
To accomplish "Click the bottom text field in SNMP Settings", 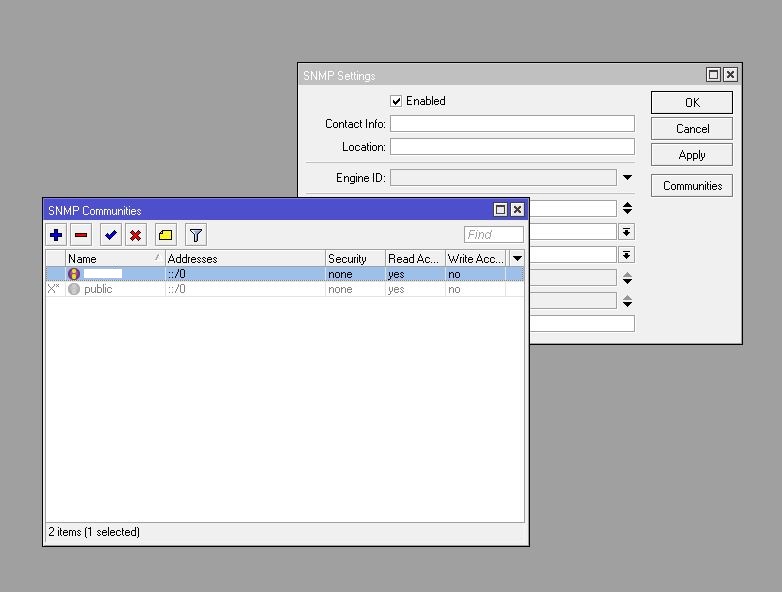I will pyautogui.click(x=582, y=323).
